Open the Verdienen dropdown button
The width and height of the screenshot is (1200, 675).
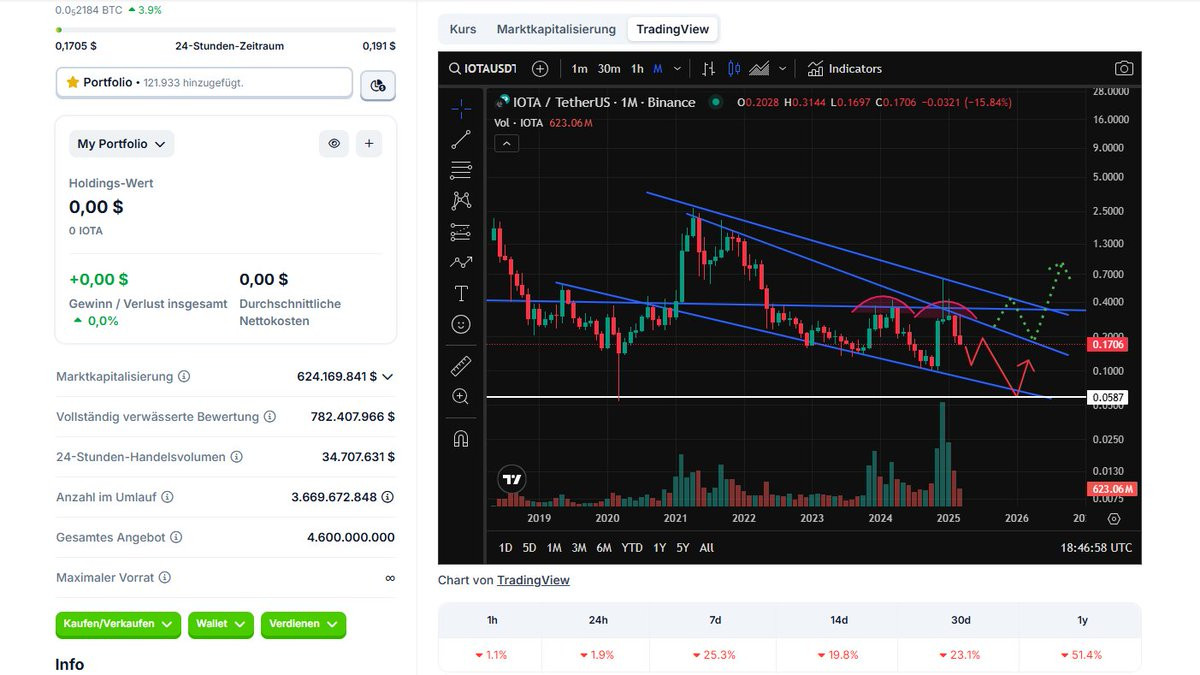tap(303, 624)
